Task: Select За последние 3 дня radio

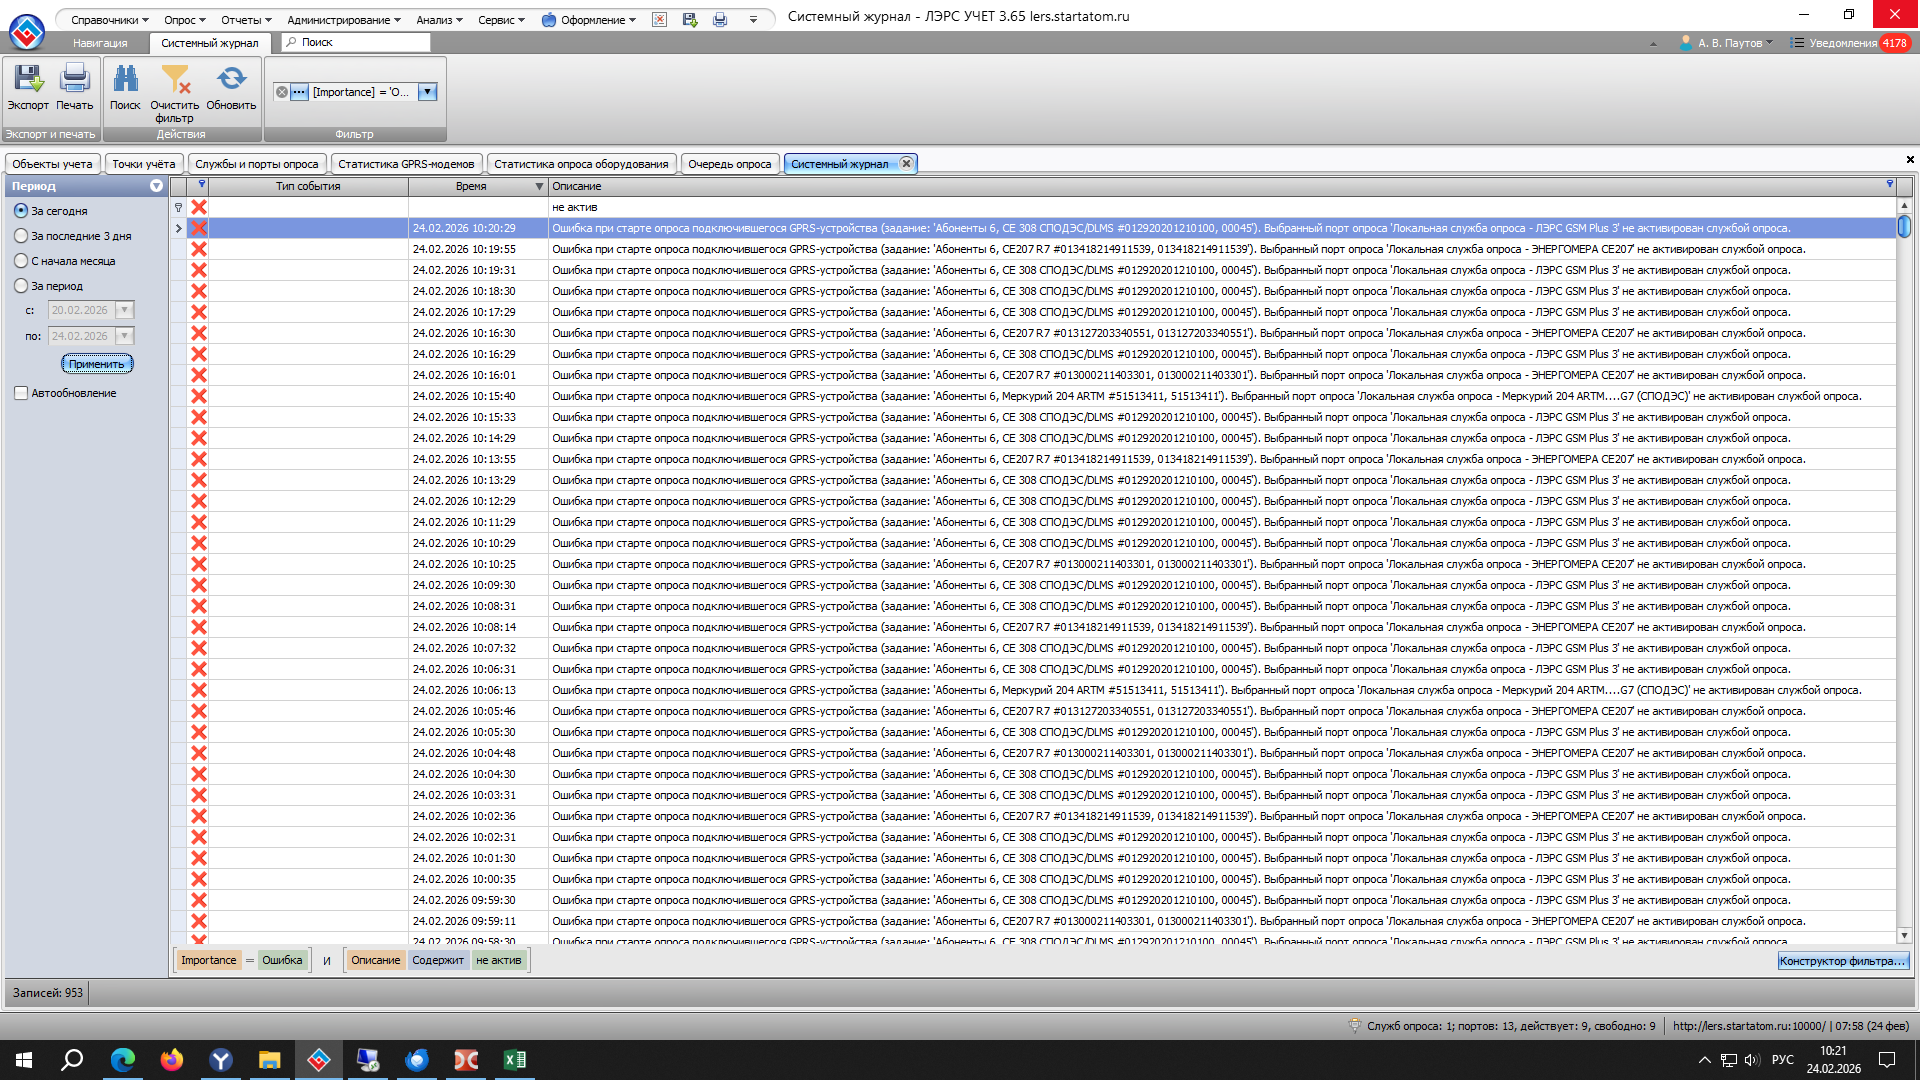Action: [21, 236]
